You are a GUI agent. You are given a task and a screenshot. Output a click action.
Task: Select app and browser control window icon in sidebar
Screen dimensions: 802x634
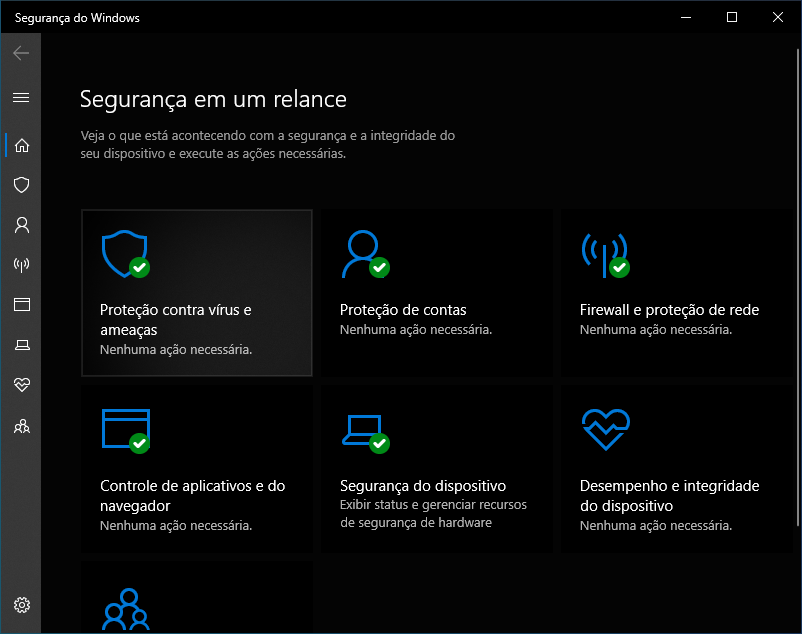21,305
